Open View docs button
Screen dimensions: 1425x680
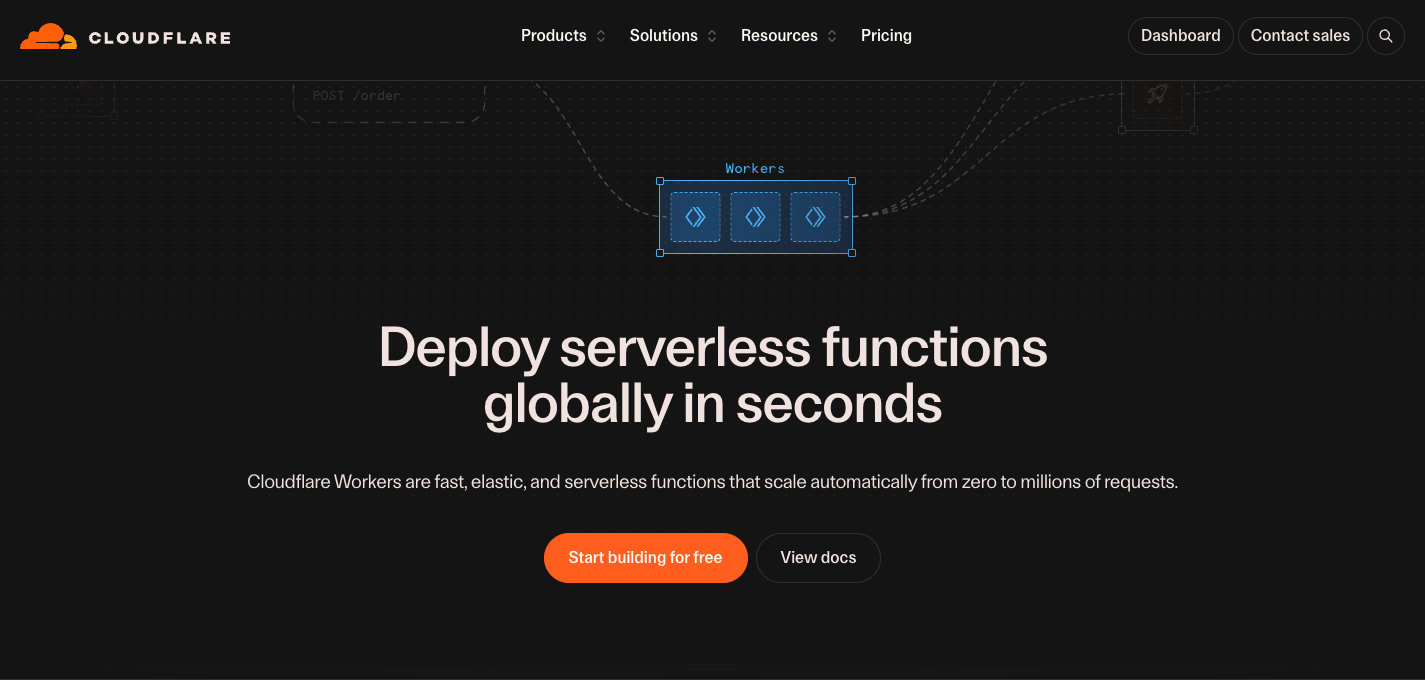[x=818, y=558]
